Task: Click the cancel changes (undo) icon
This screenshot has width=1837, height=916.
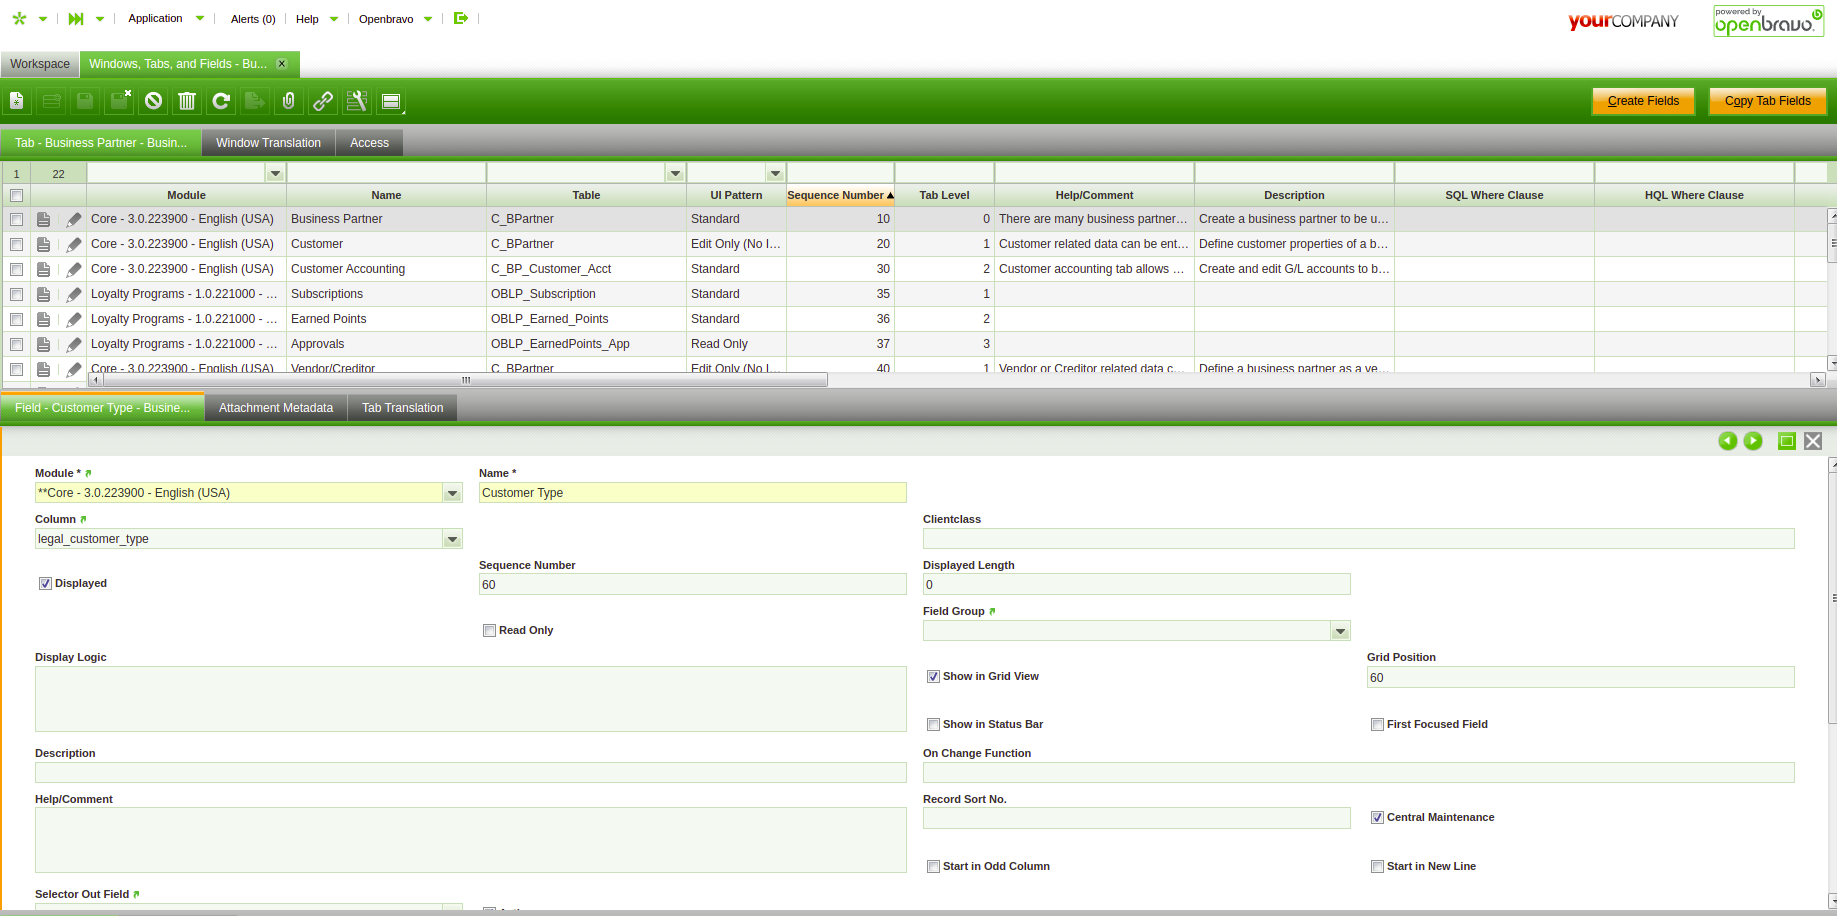Action: coord(153,101)
